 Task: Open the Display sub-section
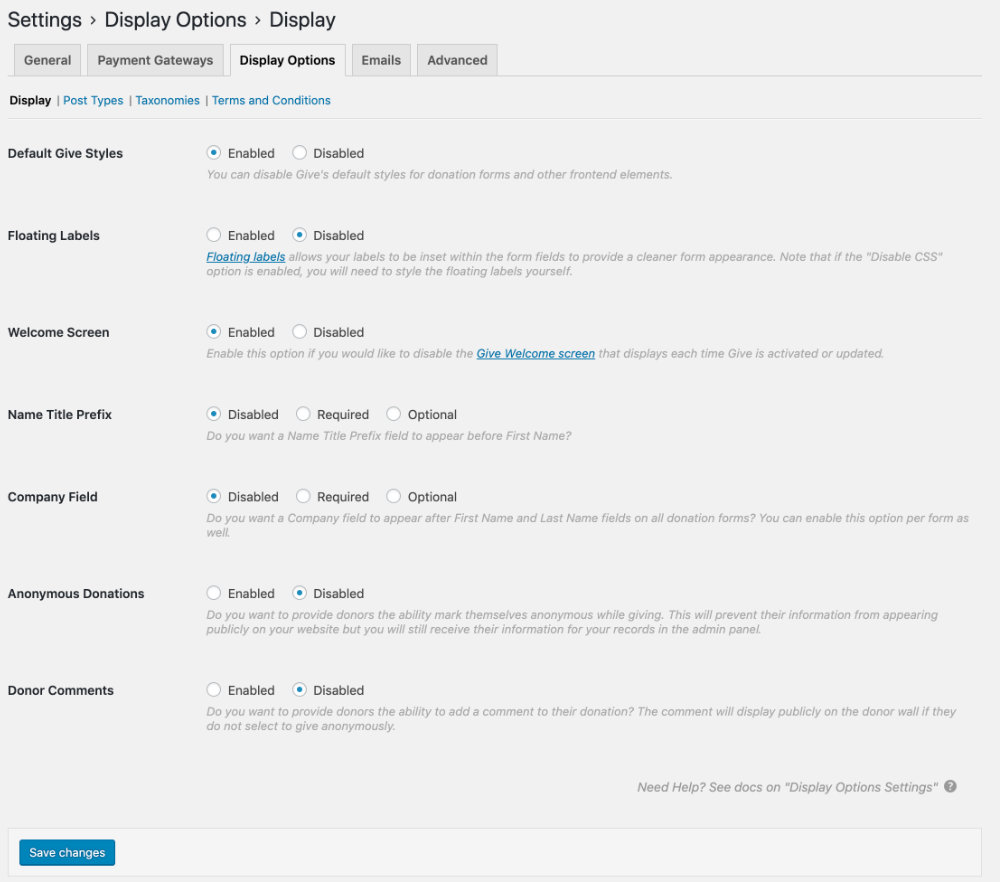(30, 100)
